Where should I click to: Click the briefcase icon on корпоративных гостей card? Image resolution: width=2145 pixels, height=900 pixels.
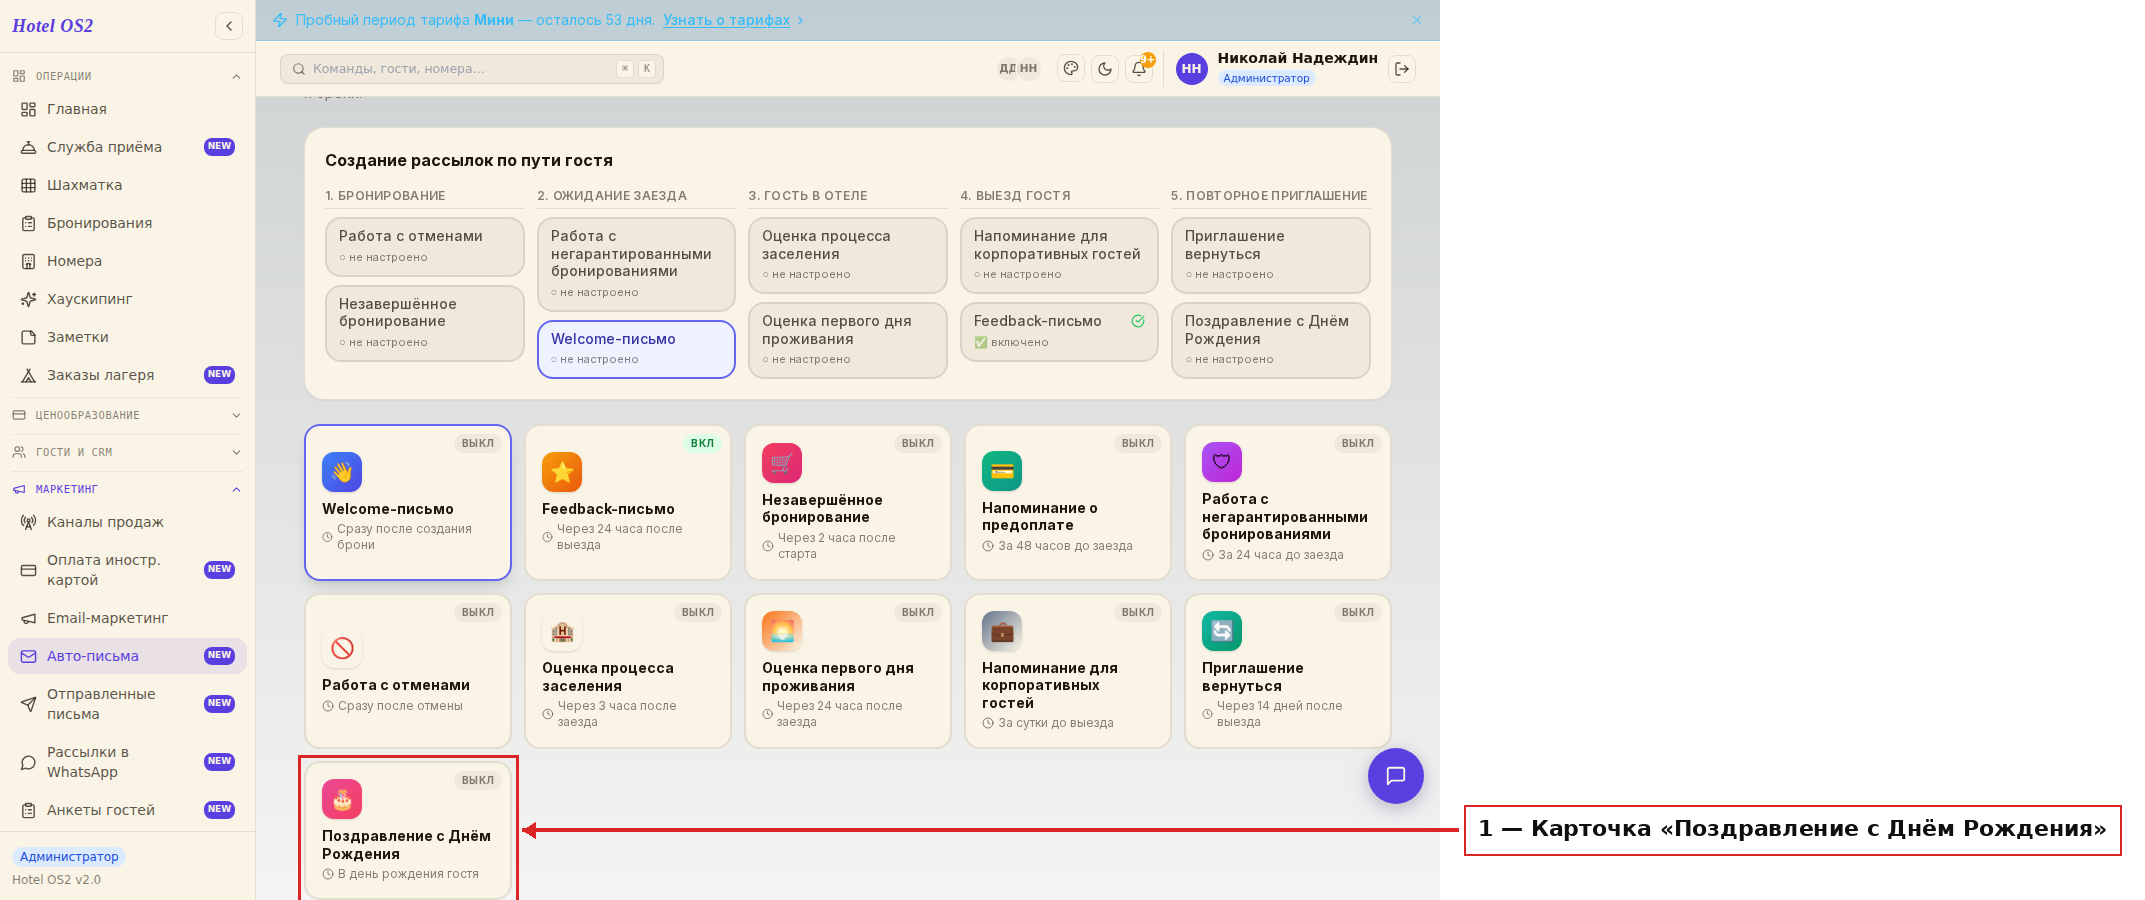pos(1002,631)
